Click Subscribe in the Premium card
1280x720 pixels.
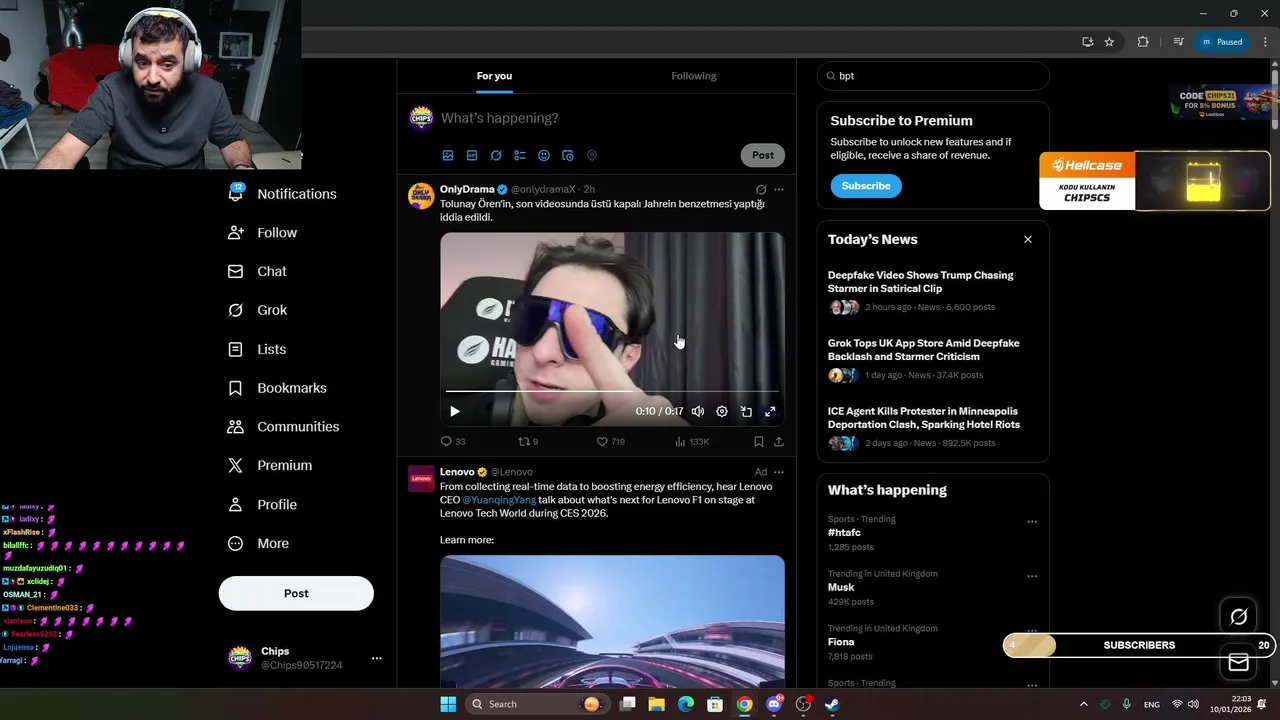point(866,186)
